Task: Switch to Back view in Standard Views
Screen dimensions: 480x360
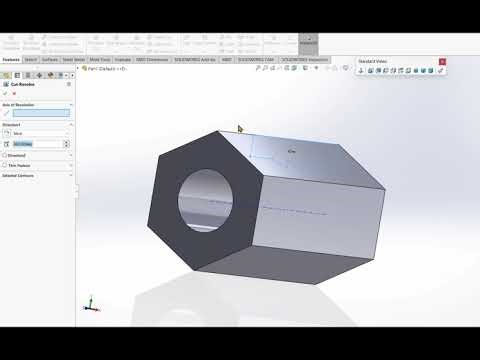Action: [x=378, y=70]
